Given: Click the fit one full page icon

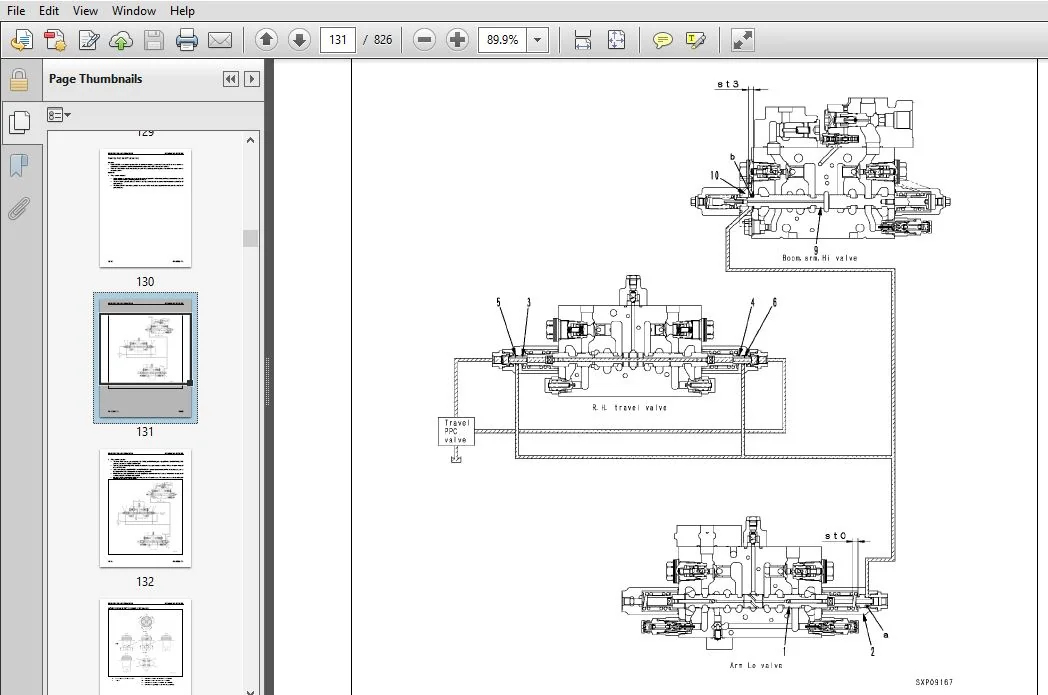Looking at the screenshot, I should point(616,40).
